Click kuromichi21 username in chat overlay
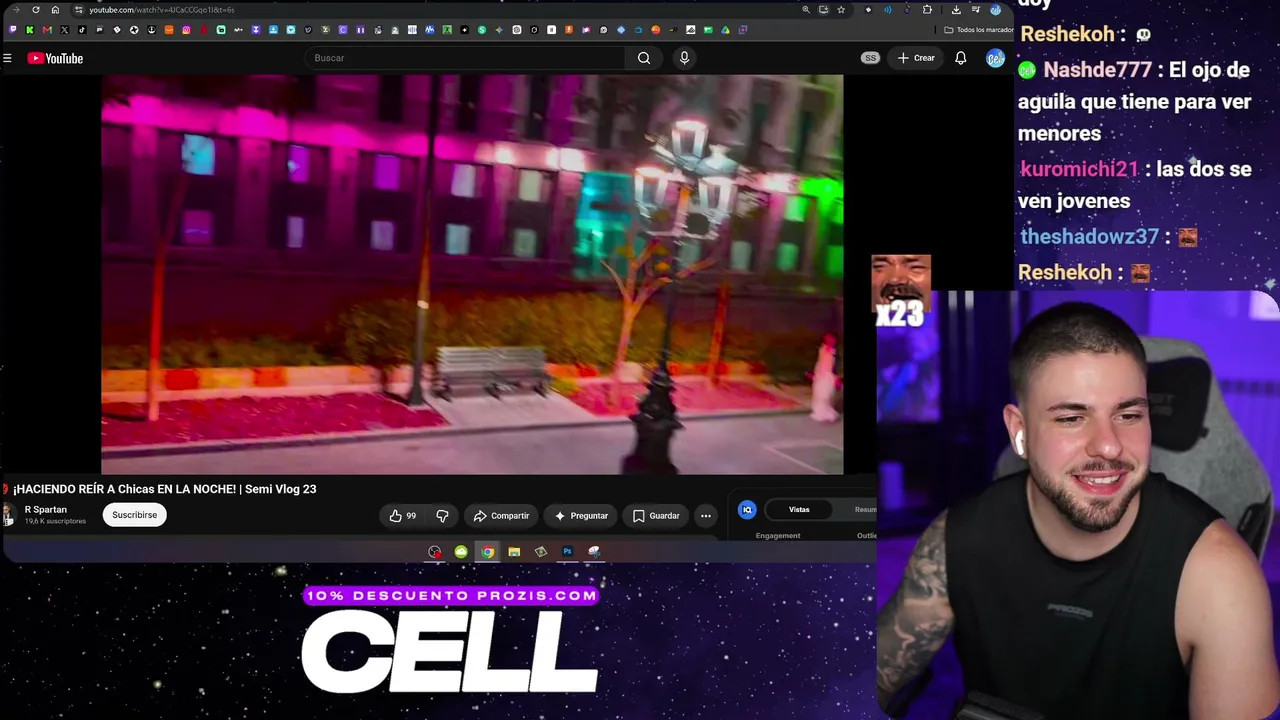 click(1079, 169)
